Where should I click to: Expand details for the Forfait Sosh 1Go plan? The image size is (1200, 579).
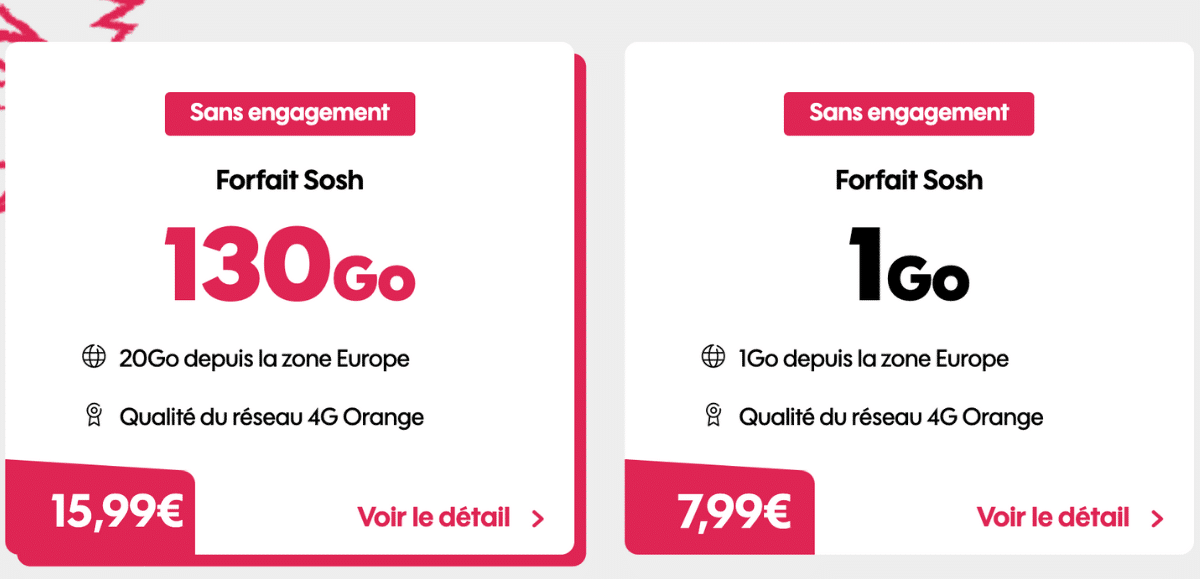tap(1052, 517)
